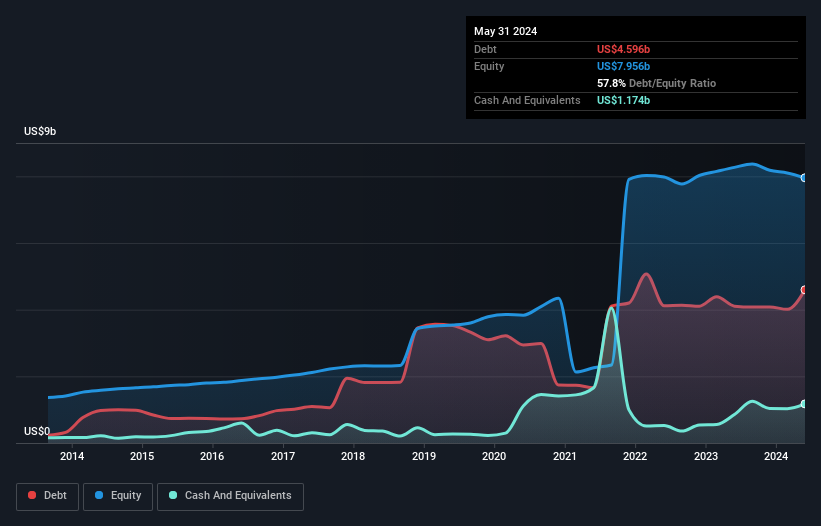Click the teal Cash And Equivalents legend dot

[x=173, y=495]
